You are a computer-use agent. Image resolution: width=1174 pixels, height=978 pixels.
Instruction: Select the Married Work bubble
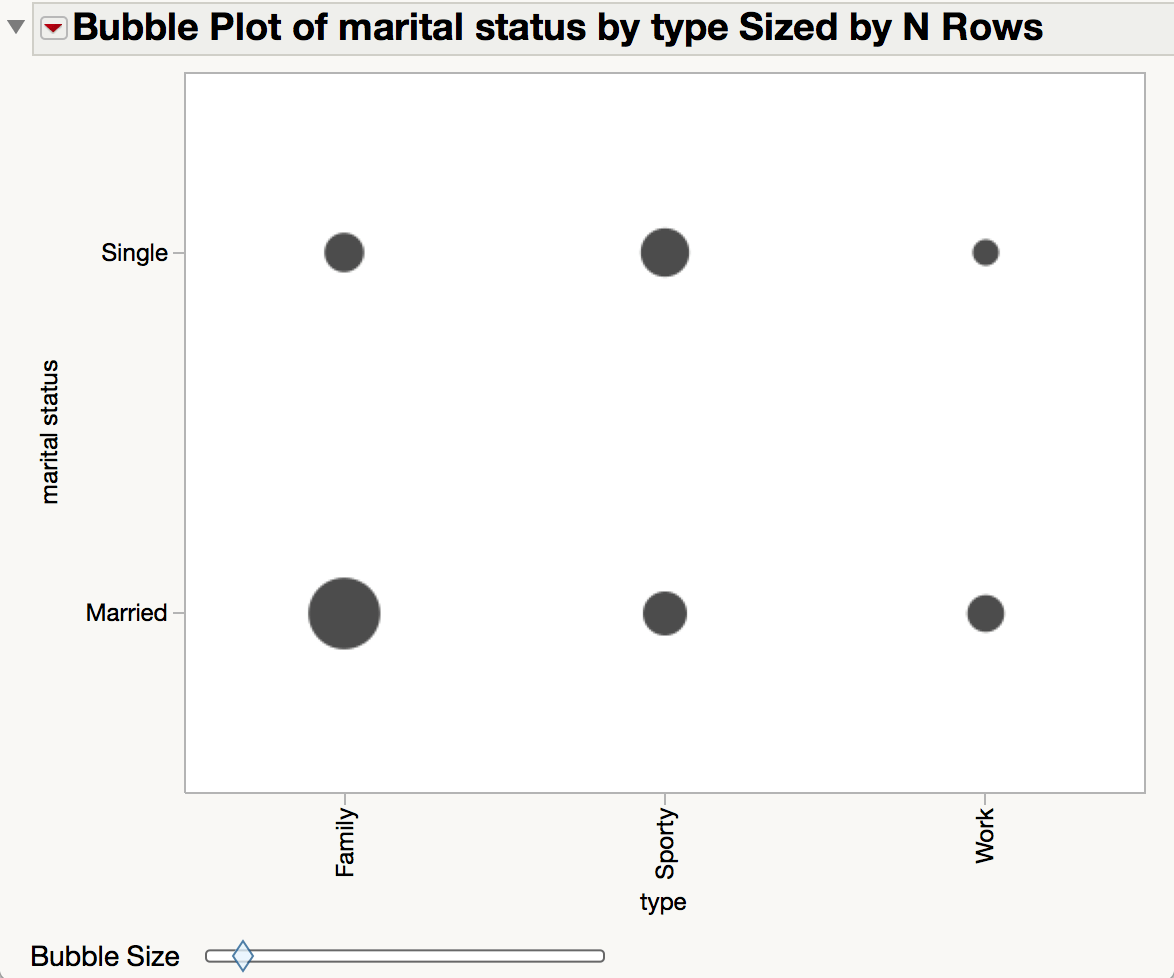985,613
